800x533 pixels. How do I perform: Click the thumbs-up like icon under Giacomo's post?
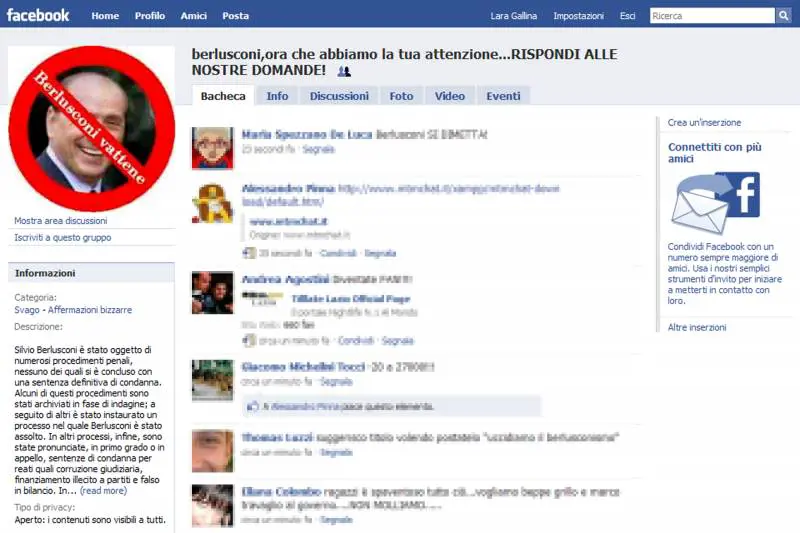pos(252,407)
